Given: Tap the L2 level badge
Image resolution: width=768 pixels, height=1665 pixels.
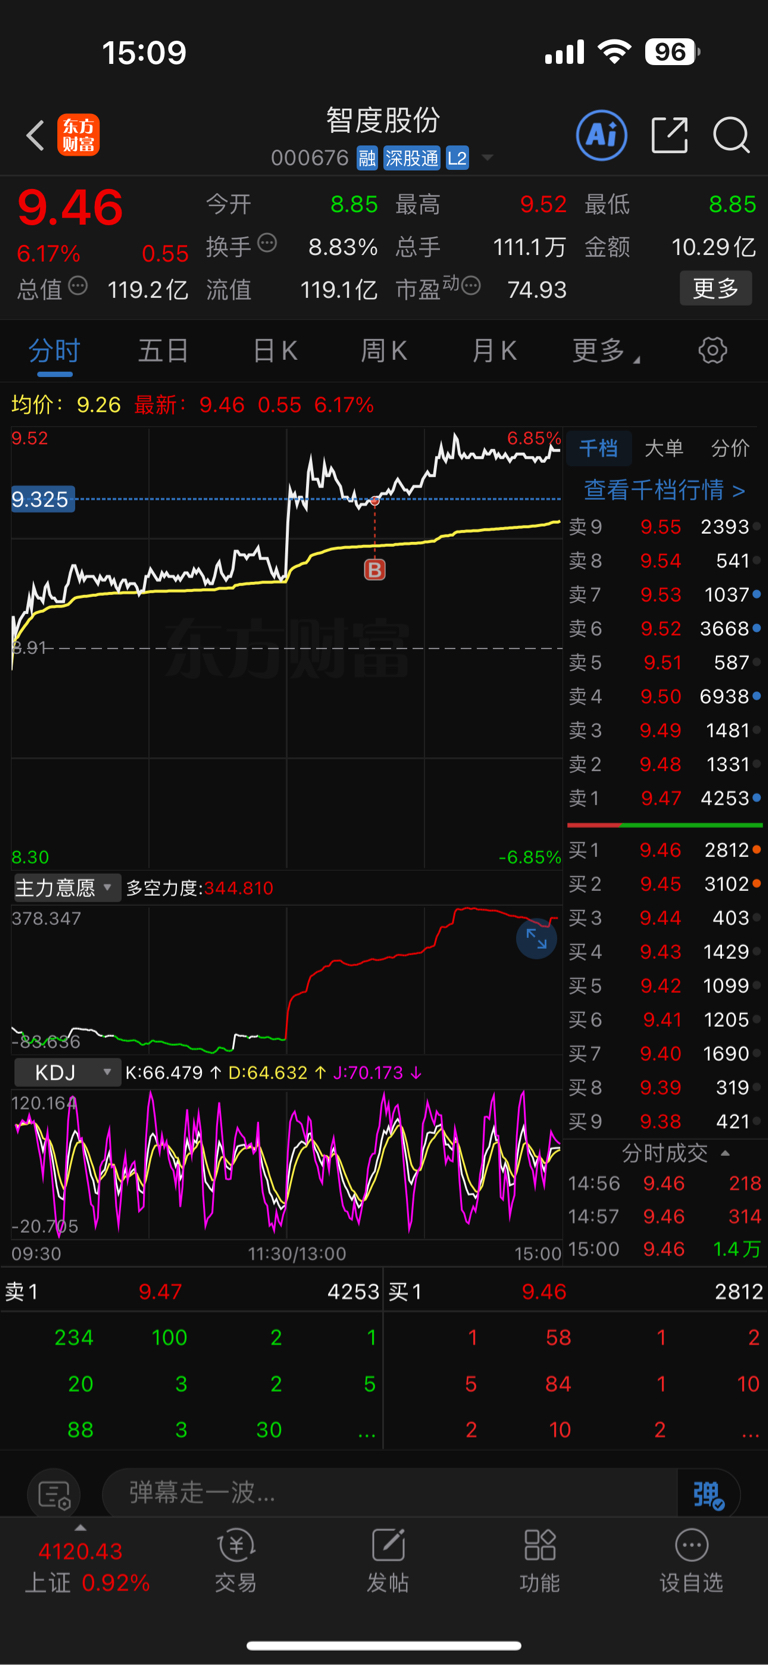Looking at the screenshot, I should 457,158.
